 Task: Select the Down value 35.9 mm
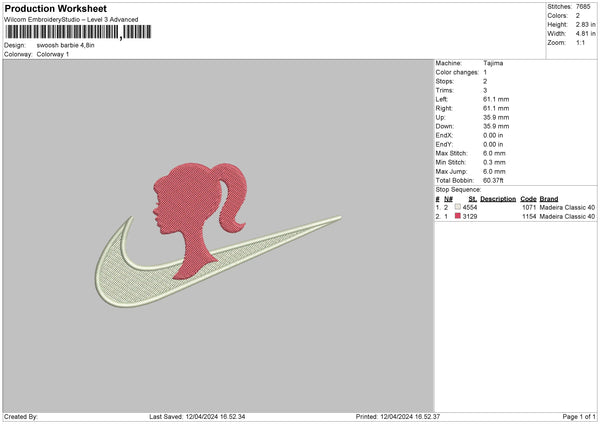pos(496,126)
